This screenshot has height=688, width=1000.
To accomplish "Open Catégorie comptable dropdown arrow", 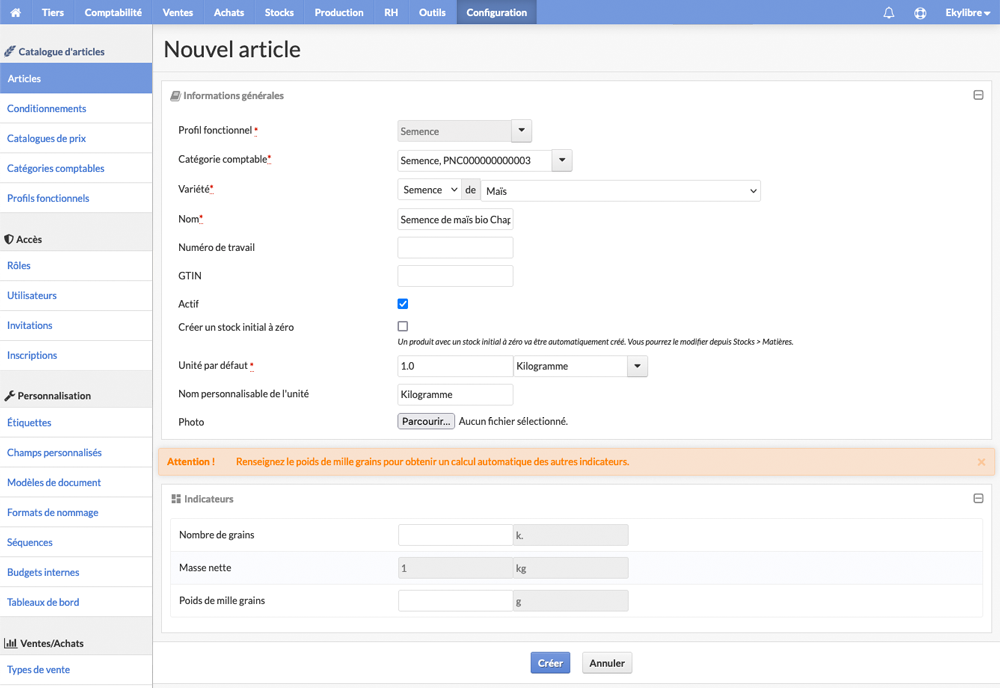I will click(x=562, y=160).
